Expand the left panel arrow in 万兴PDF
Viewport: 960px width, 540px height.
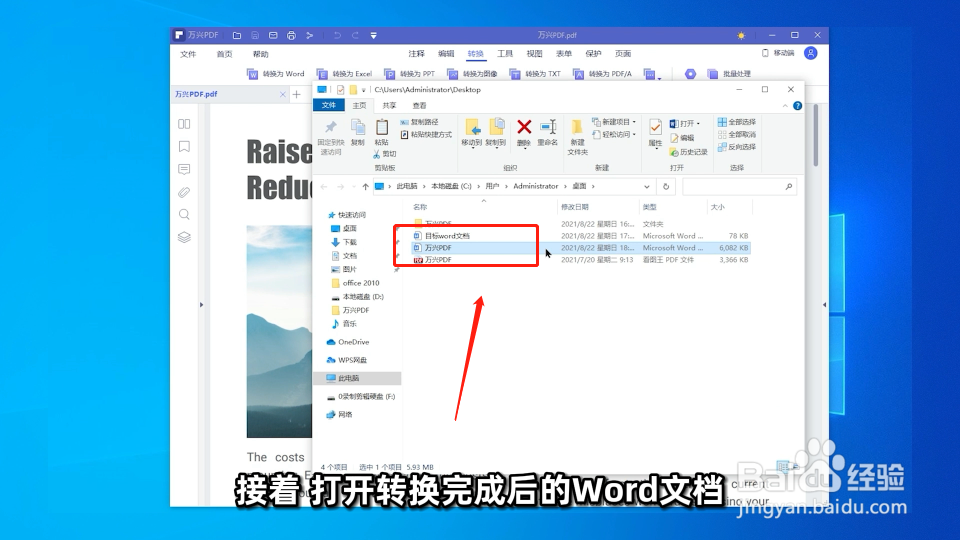coord(201,304)
